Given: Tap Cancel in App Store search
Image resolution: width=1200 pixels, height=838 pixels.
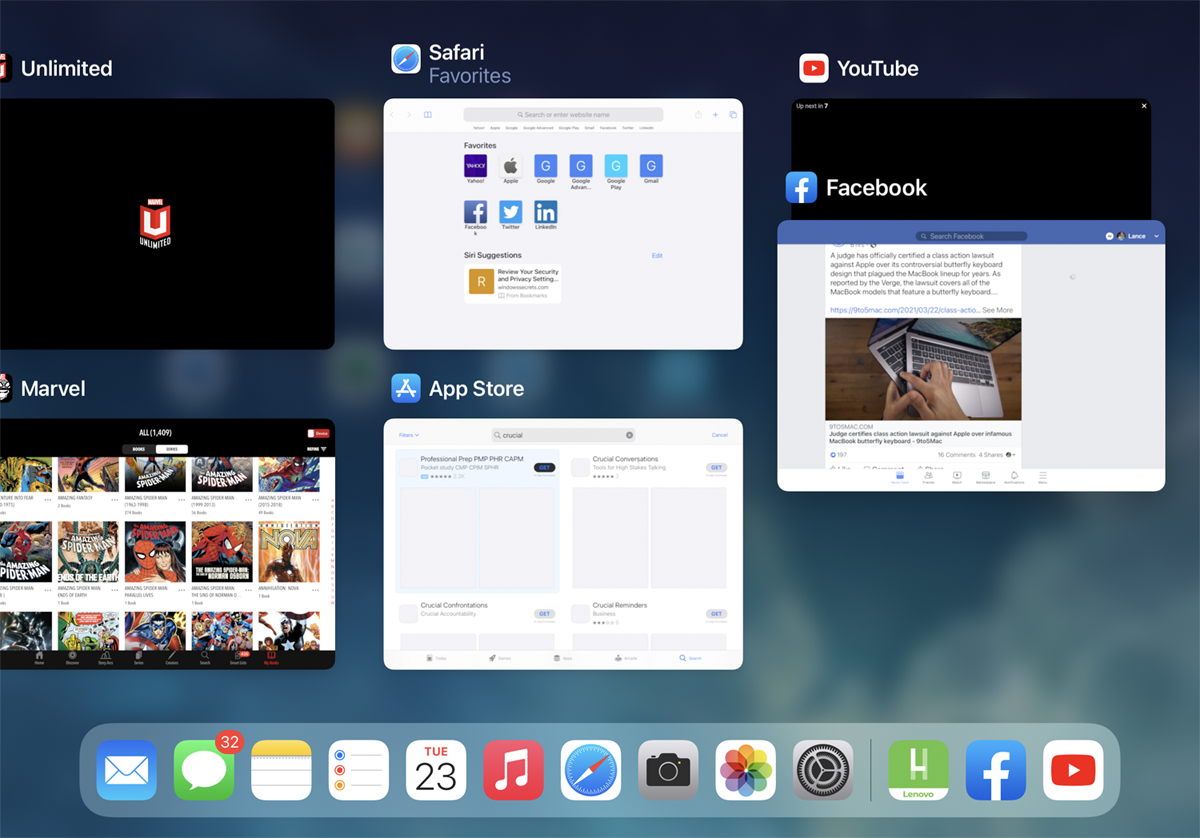Looking at the screenshot, I should point(720,435).
